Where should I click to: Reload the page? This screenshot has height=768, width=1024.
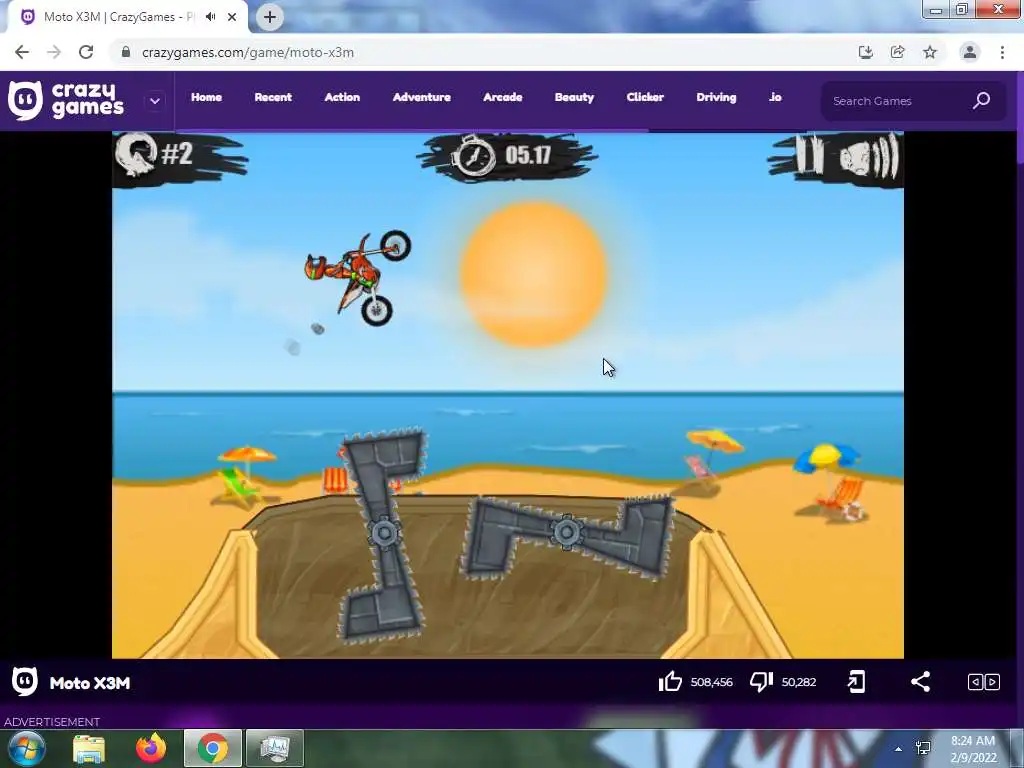(x=86, y=52)
